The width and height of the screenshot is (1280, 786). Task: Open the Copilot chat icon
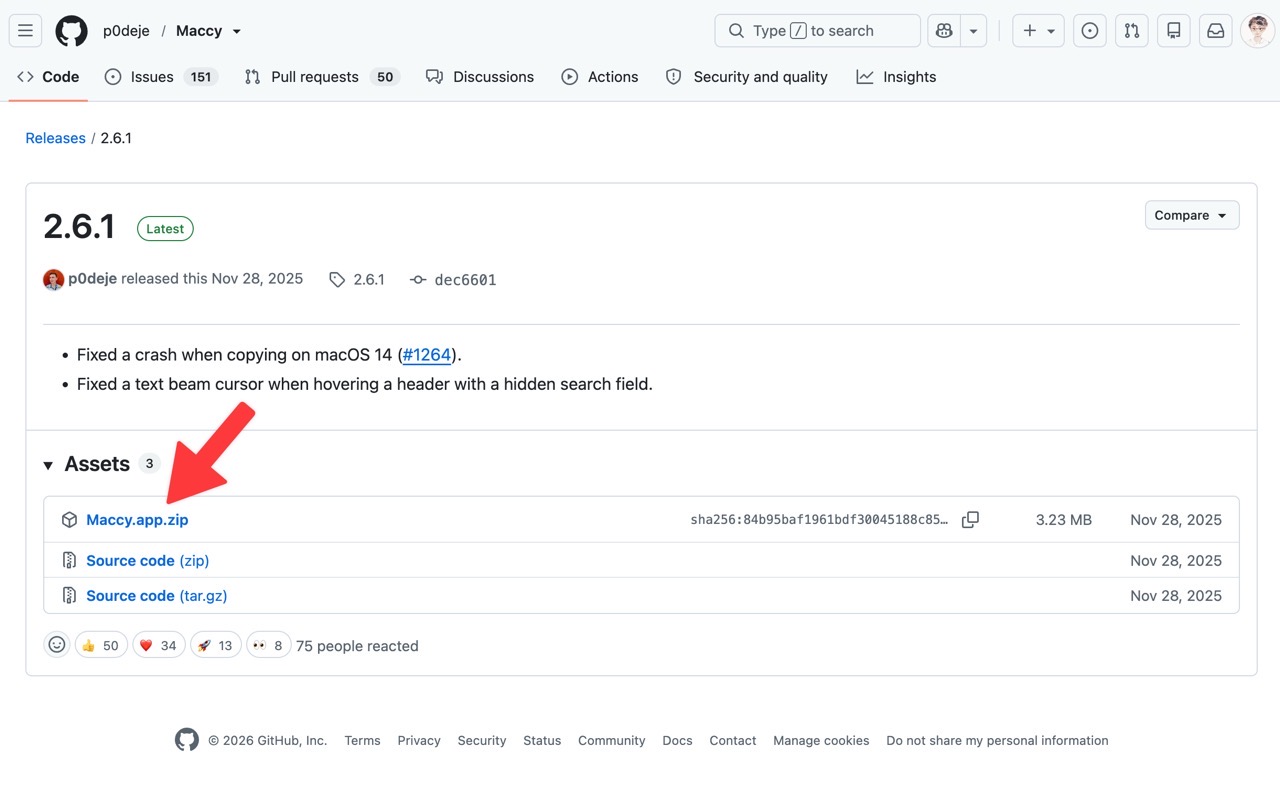(943, 31)
